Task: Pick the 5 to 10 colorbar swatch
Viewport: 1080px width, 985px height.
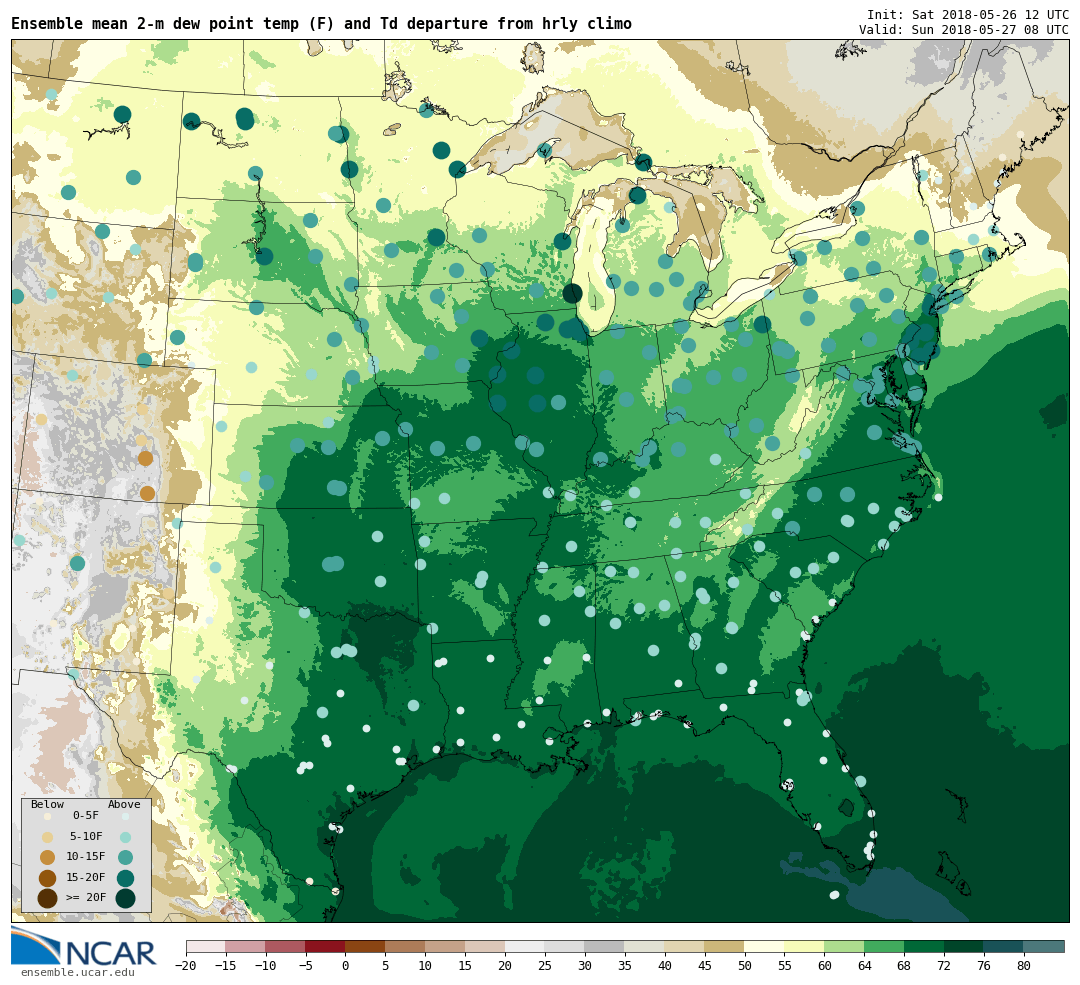Action: [405, 946]
